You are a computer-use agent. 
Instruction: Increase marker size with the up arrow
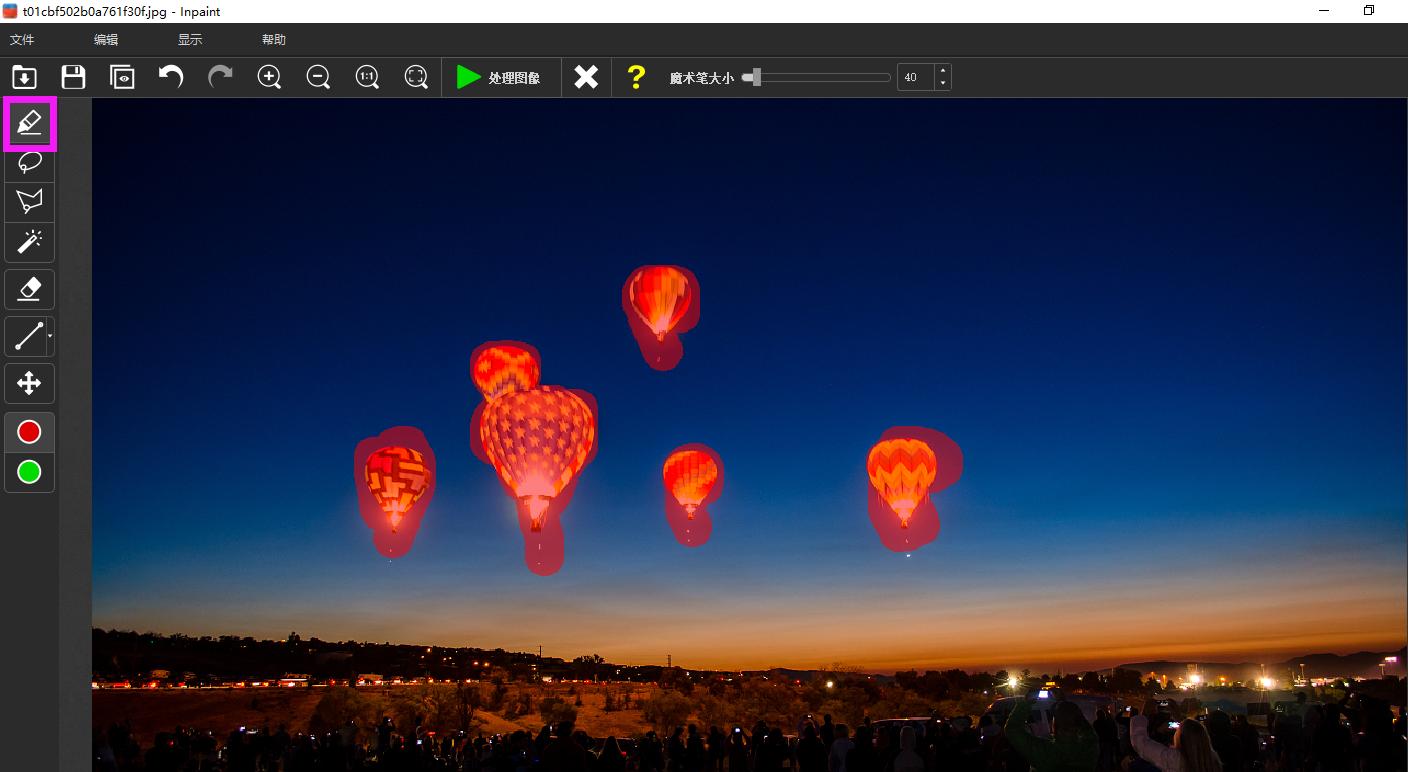click(x=943, y=71)
